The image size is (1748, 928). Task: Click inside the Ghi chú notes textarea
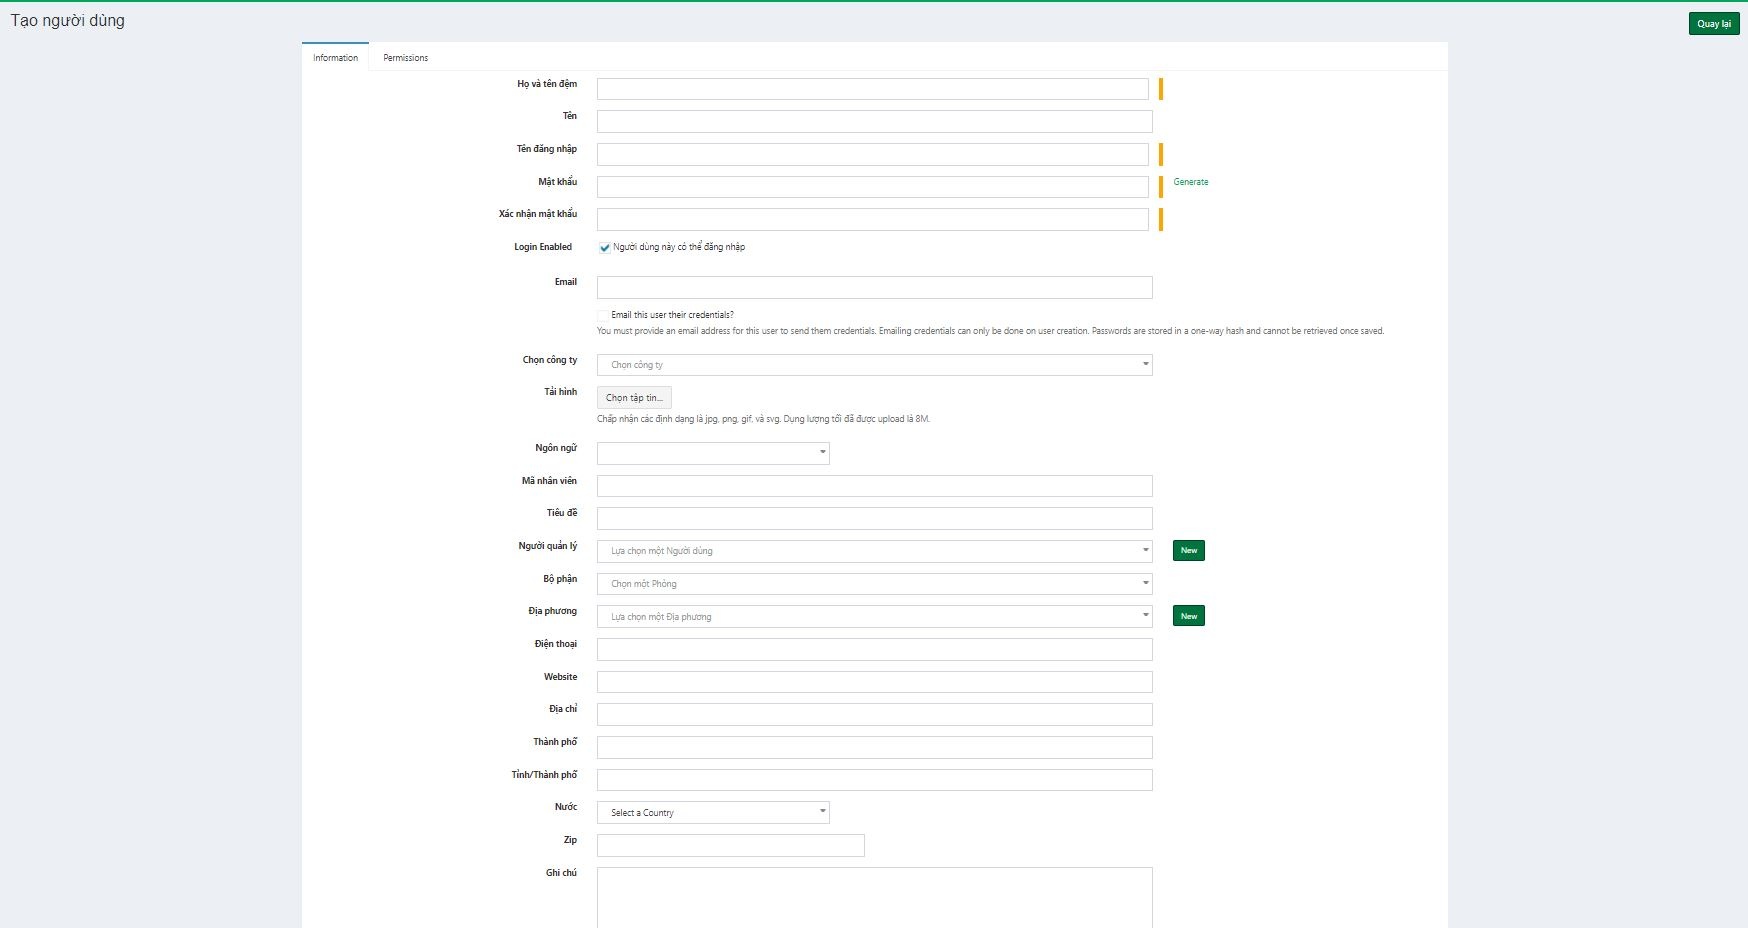click(x=873, y=897)
